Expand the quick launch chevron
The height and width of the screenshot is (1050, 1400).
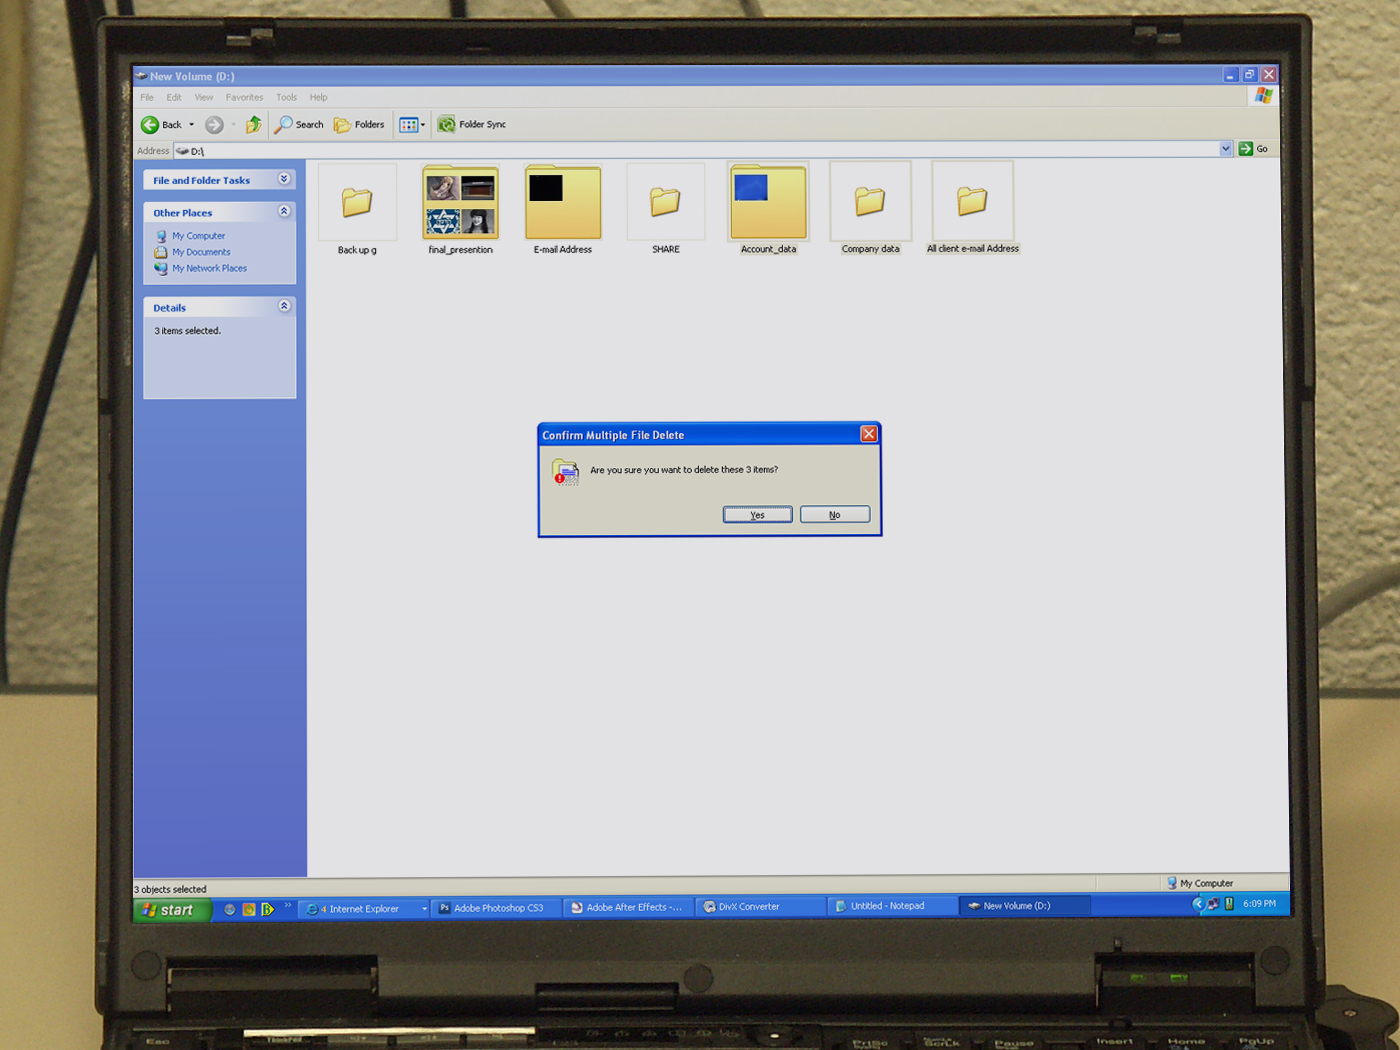[288, 906]
